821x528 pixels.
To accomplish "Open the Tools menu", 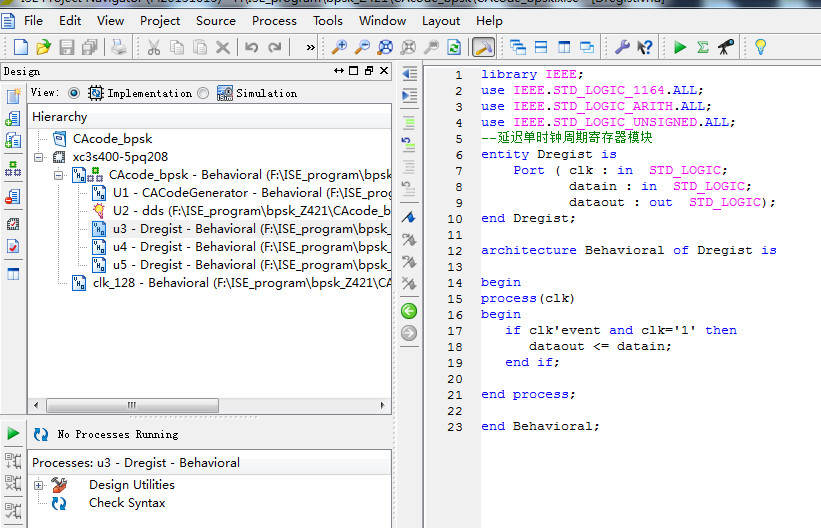I will point(327,20).
